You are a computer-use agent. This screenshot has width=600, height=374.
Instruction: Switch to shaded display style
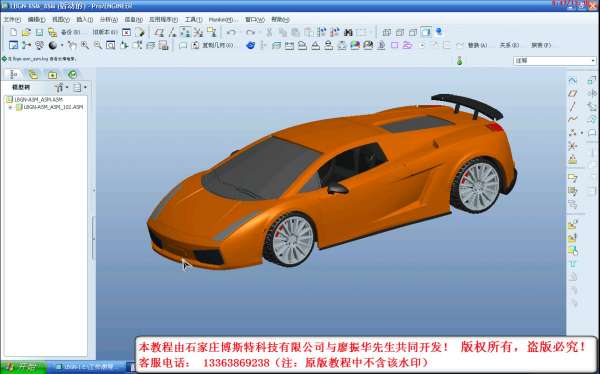[426, 32]
